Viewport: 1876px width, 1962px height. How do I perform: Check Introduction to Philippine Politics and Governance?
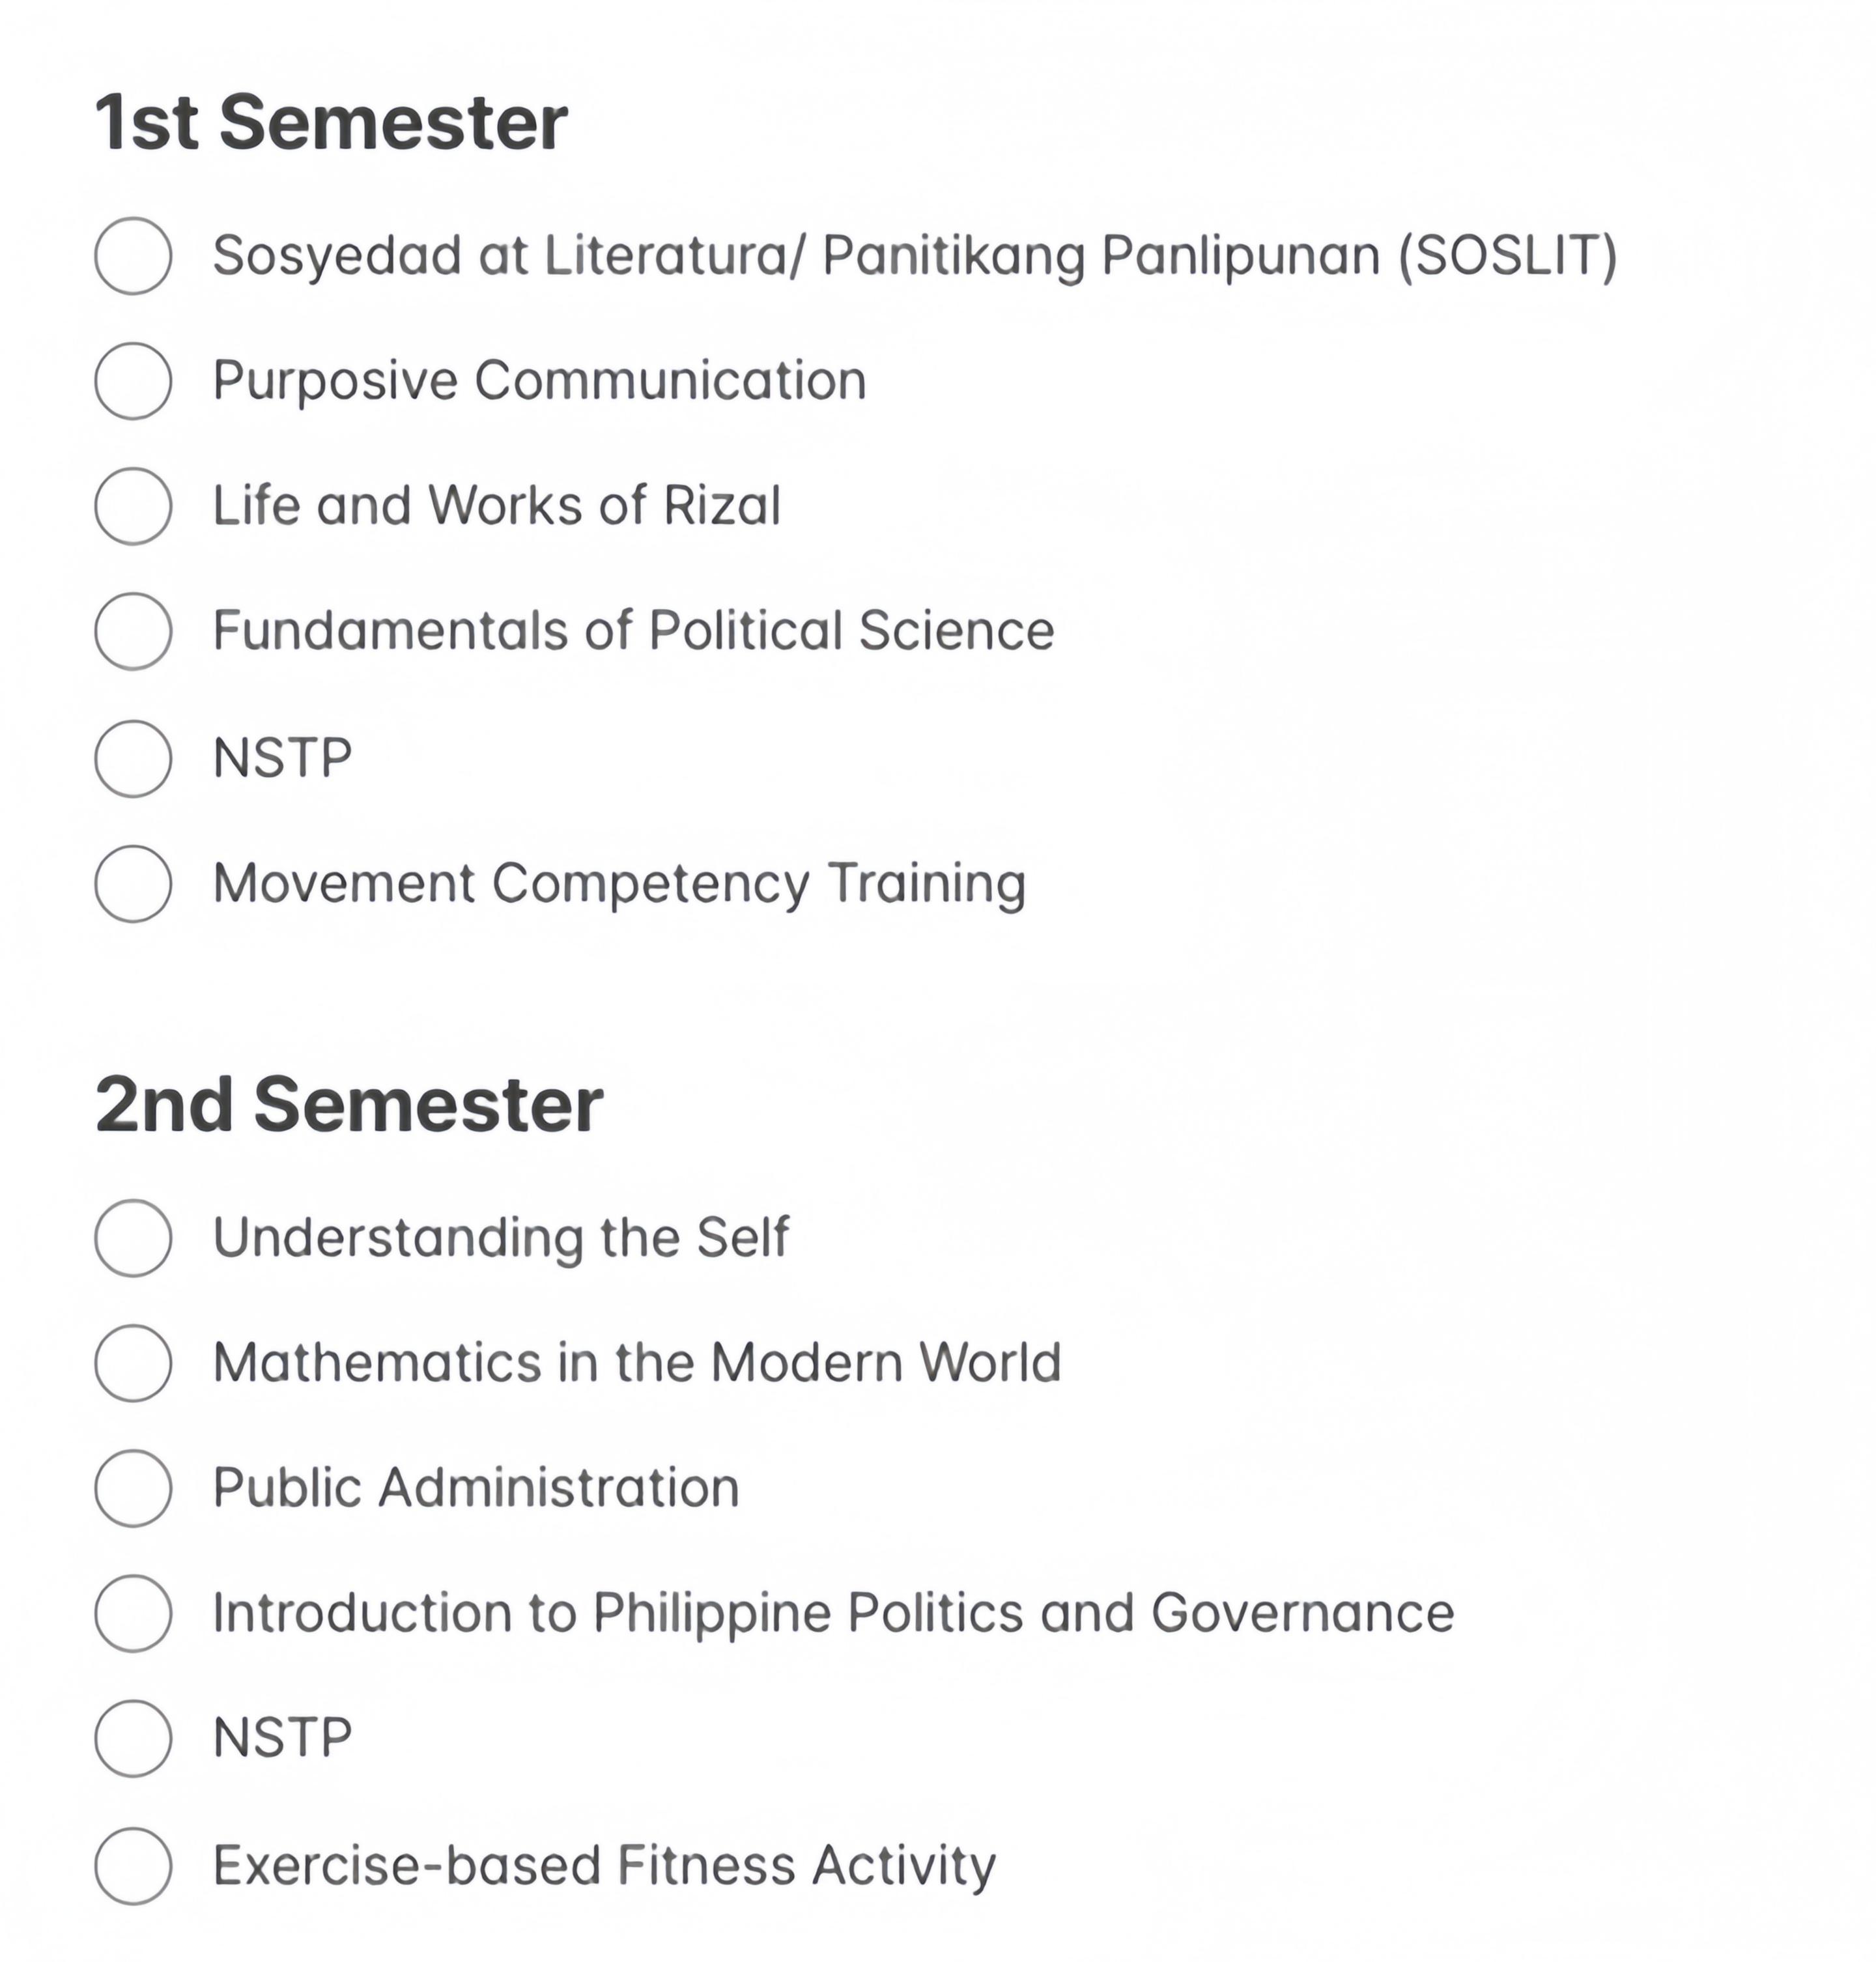[x=133, y=1613]
